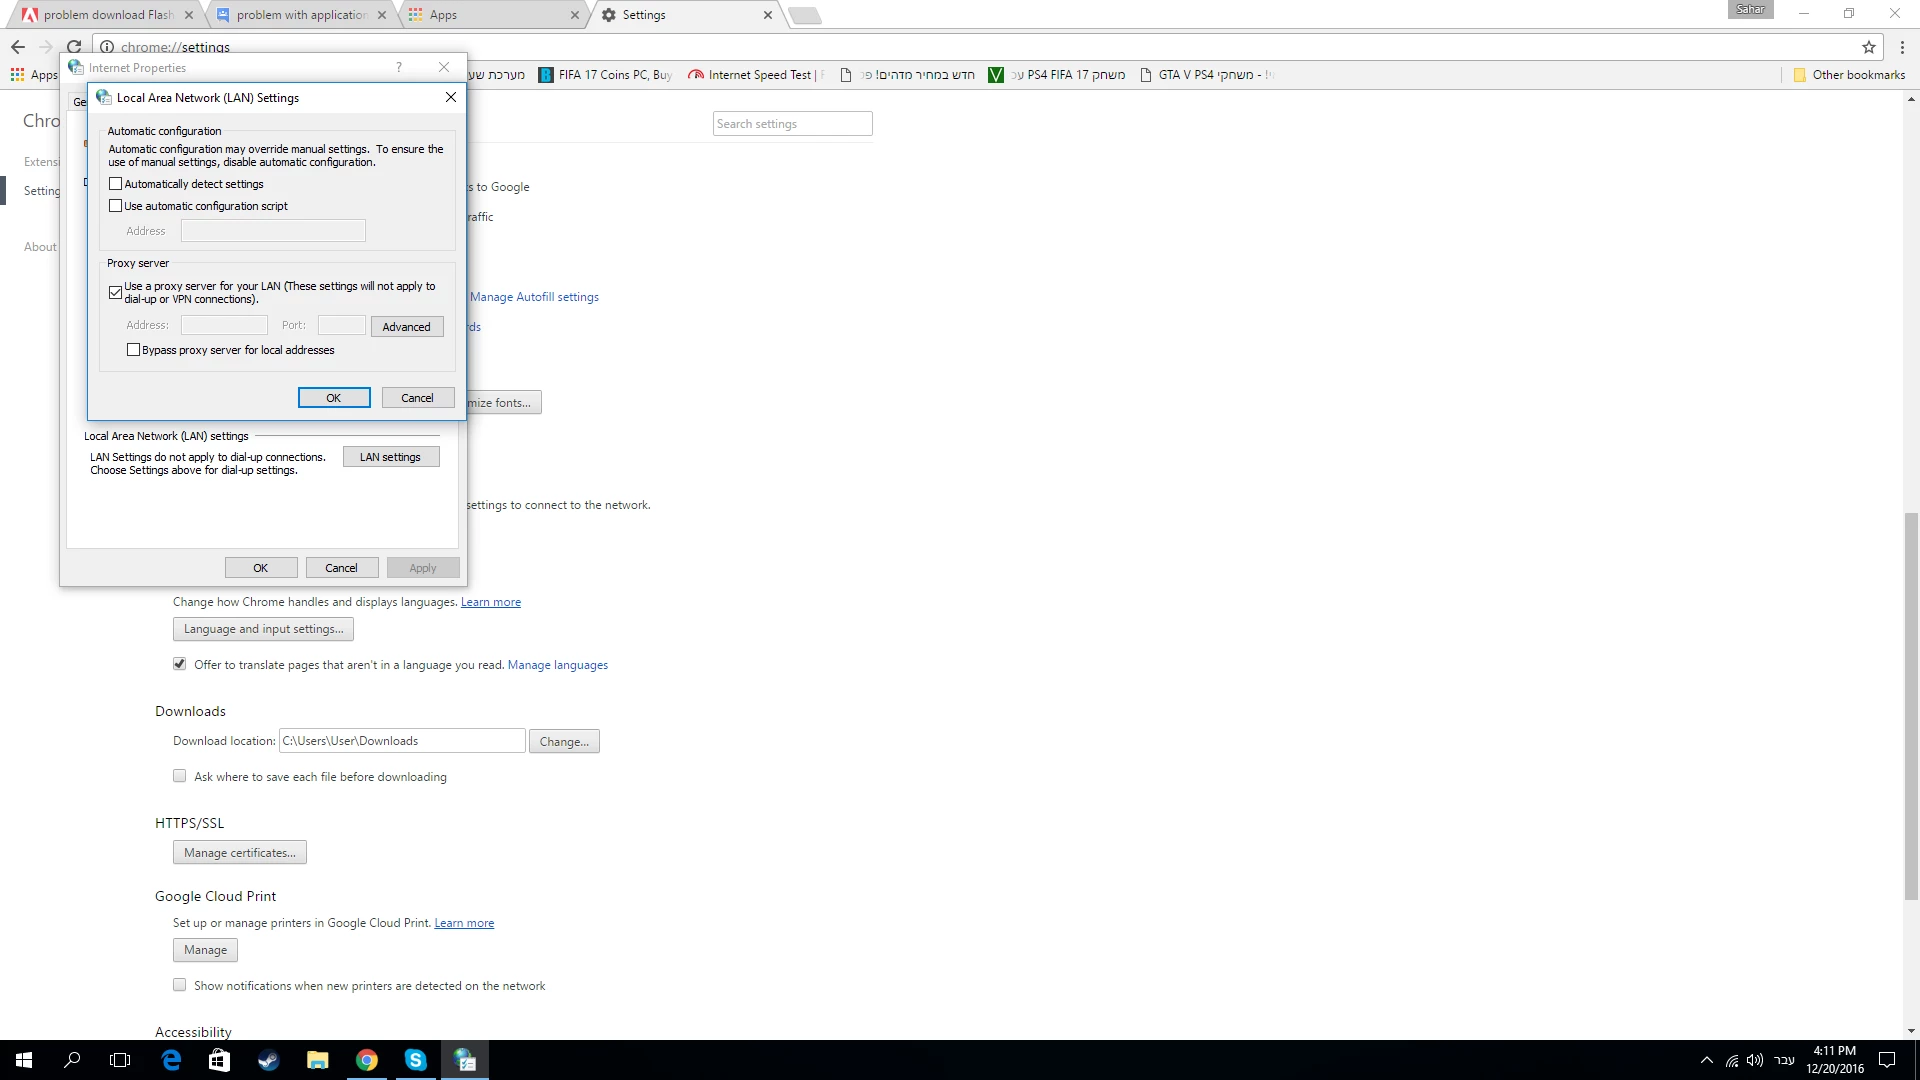Click the bookmark star icon
The height and width of the screenshot is (1080, 1920).
(x=1868, y=46)
